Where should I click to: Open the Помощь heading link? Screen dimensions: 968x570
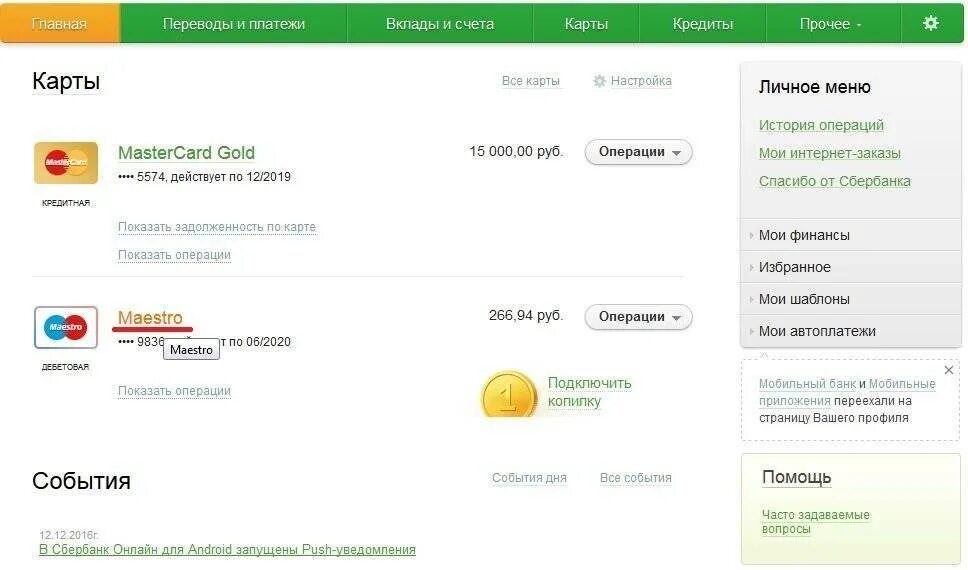point(796,477)
